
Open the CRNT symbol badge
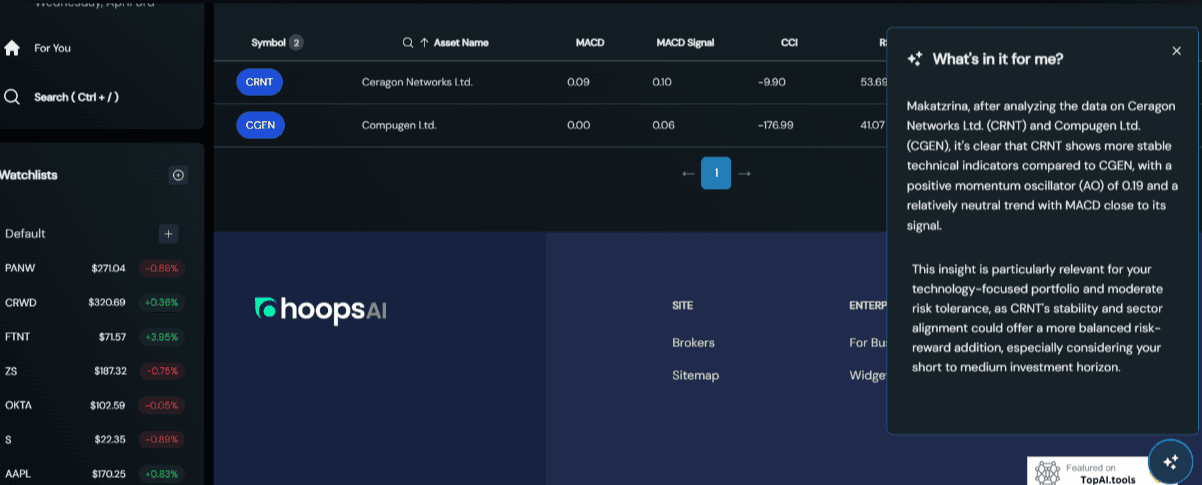(260, 82)
